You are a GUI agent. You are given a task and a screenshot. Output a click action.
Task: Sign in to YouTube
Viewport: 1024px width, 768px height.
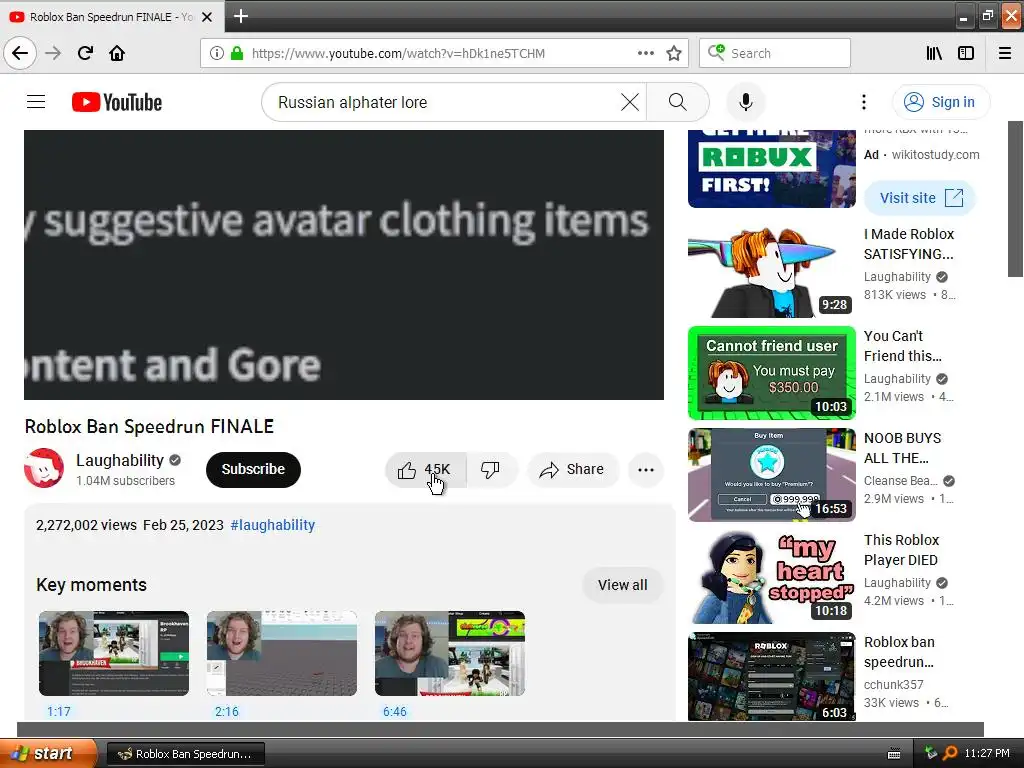click(x=940, y=102)
